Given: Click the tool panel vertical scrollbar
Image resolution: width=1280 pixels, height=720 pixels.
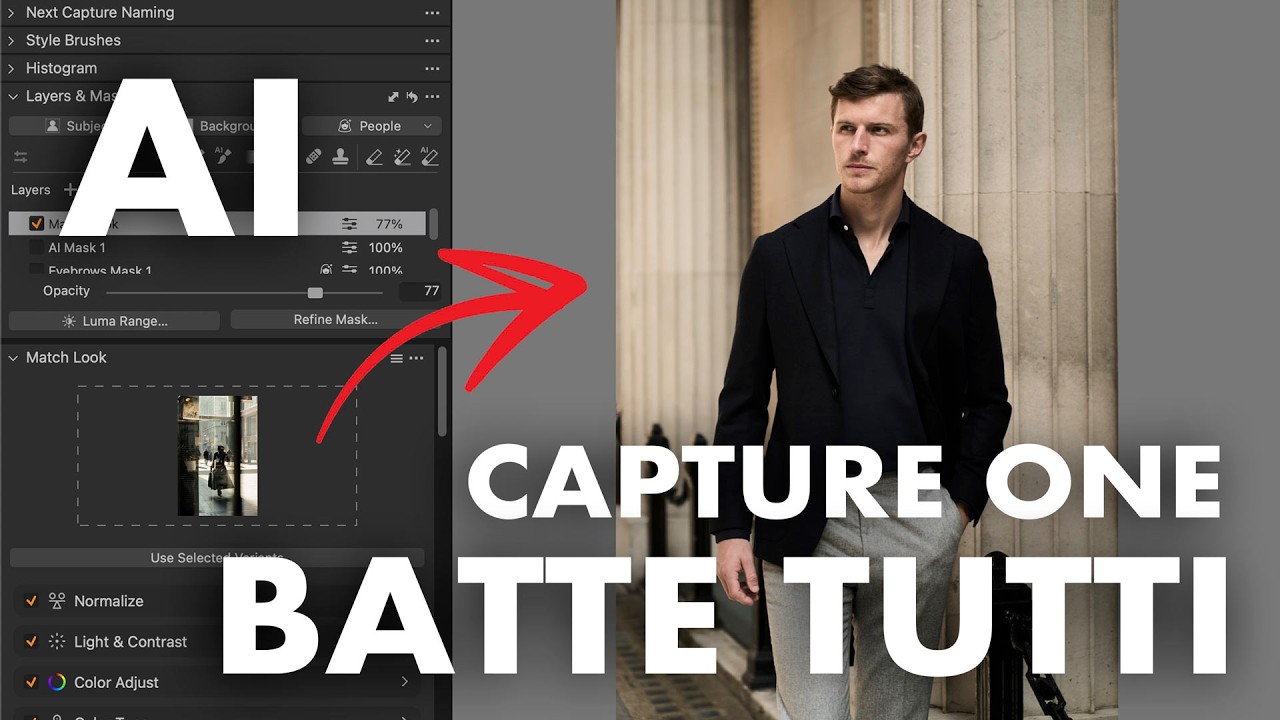Looking at the screenshot, I should click(442, 390).
